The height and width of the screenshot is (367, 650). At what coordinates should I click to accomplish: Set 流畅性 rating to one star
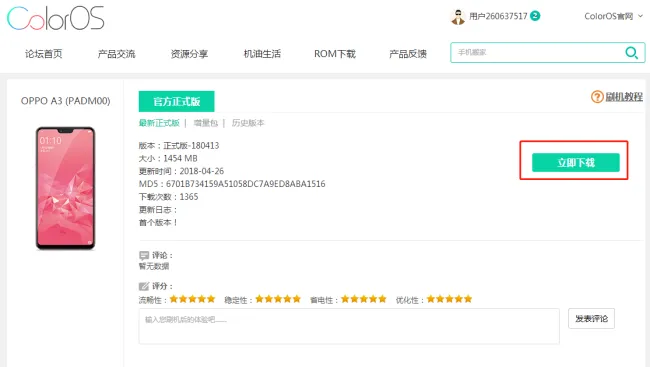point(174,299)
